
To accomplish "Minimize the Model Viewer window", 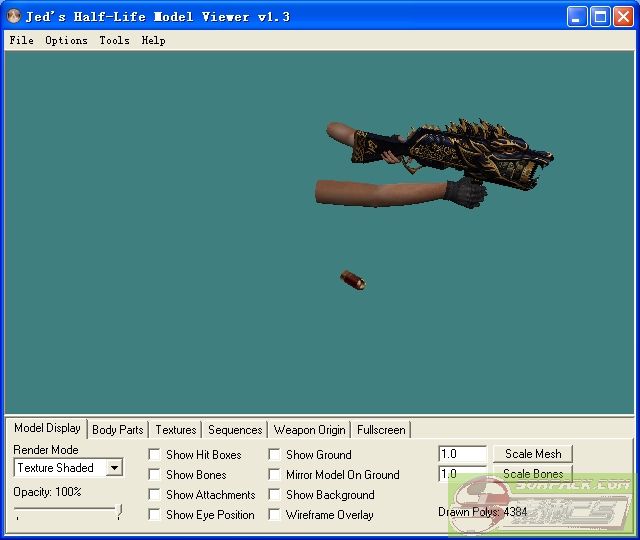I will [x=578, y=16].
